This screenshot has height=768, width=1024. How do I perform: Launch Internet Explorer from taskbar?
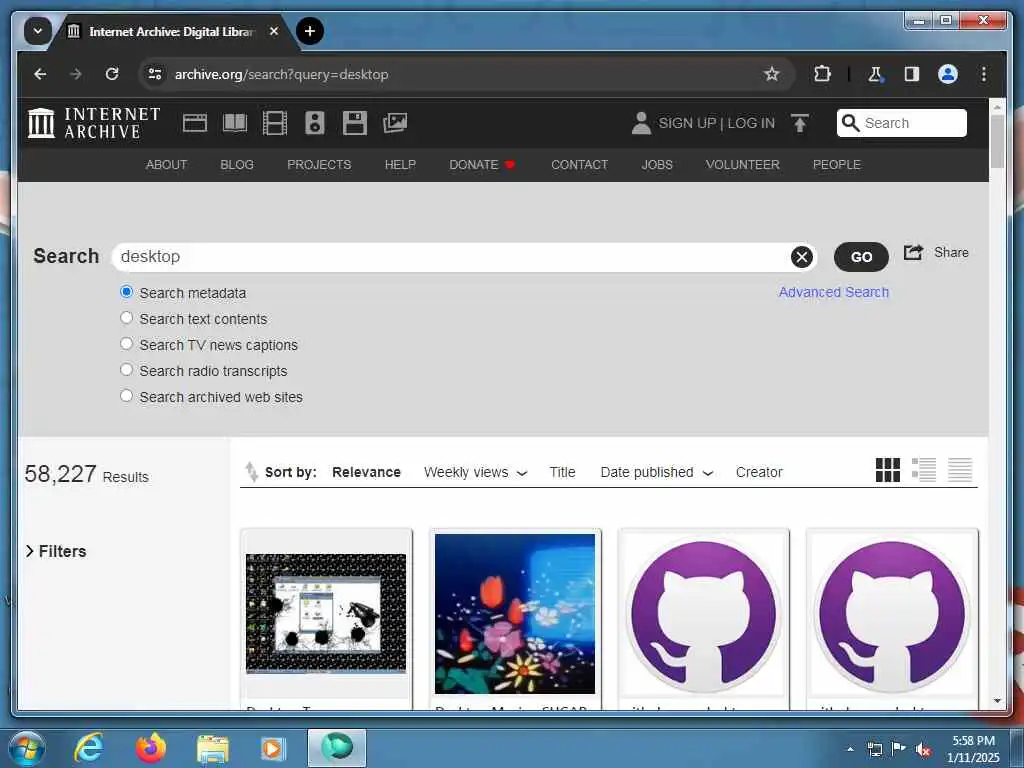(x=89, y=747)
